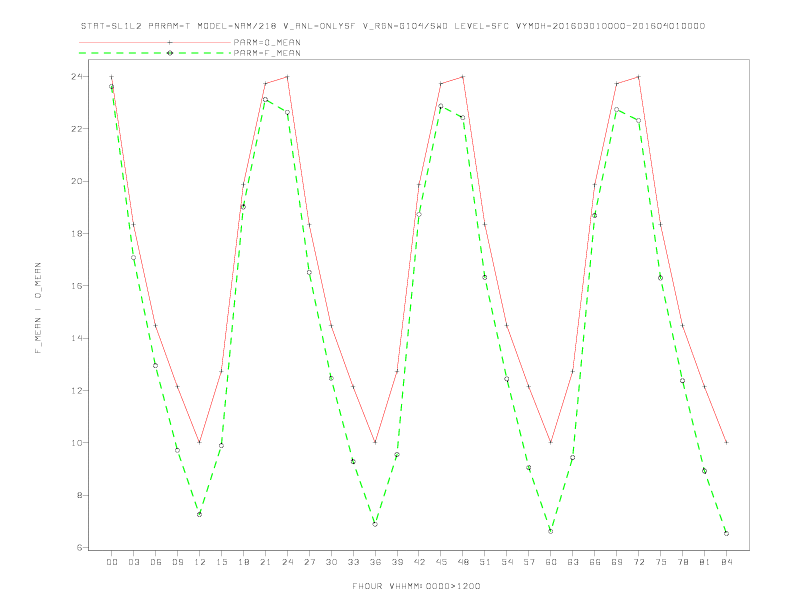
Task: Click x-axis tick label 18
Action: (x=243, y=562)
